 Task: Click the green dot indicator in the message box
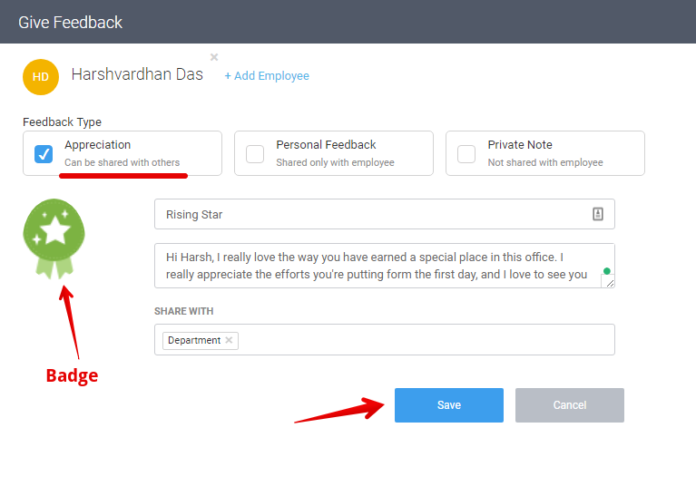(x=606, y=271)
